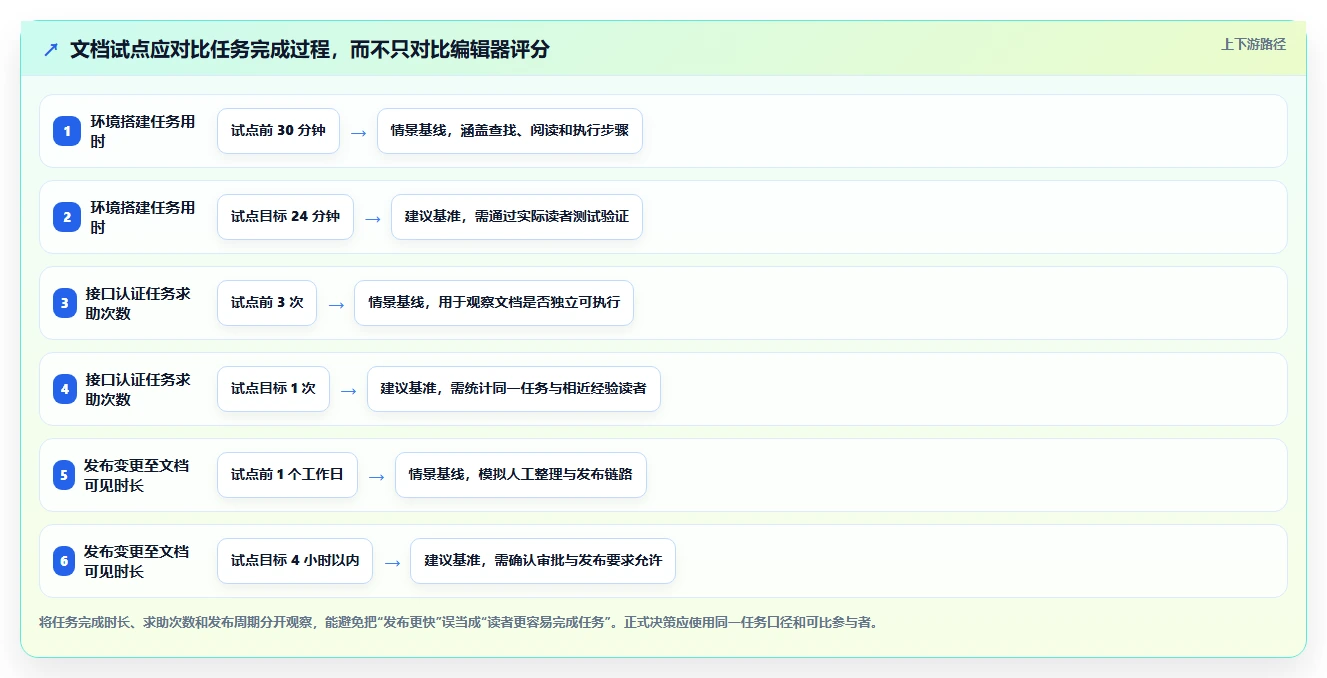The width and height of the screenshot is (1327, 678).
Task: Click 发布变更至文档可见时长 label in the 试点目标 4 小时以内 row
Action: 136,561
